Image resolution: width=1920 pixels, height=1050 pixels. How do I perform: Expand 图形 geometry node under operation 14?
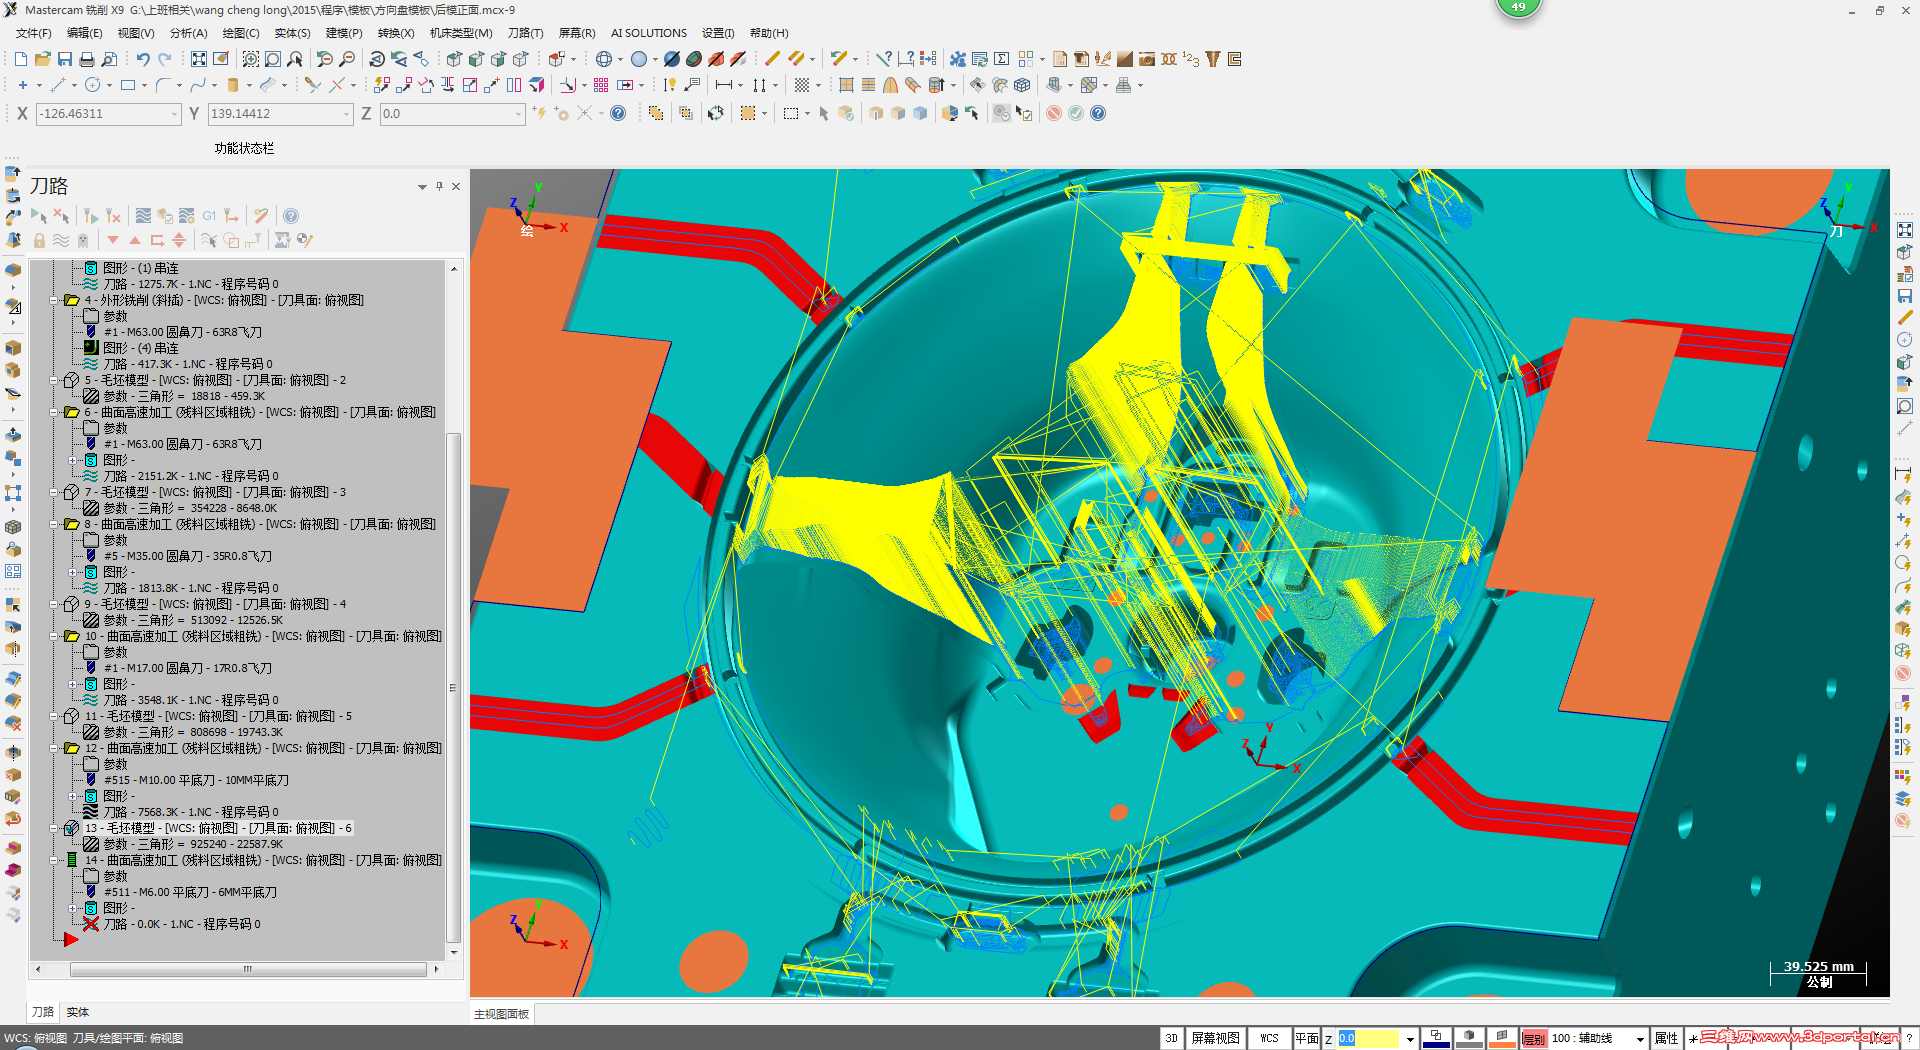[x=73, y=908]
